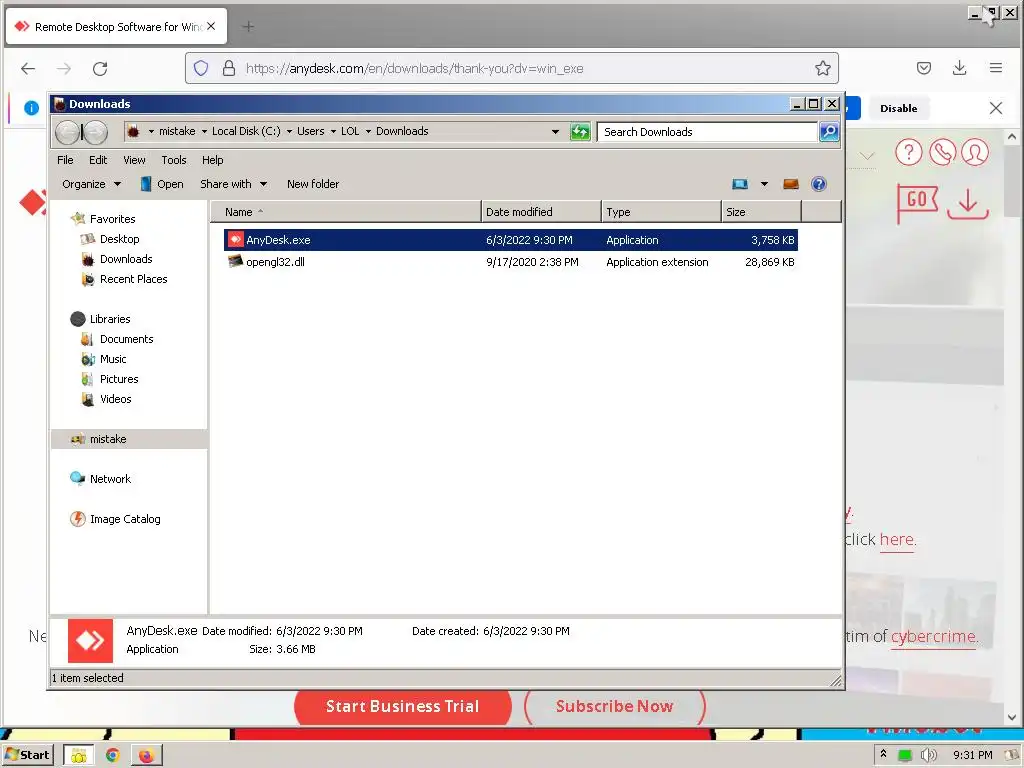Expand Local Disk (C:) breadcrumb arrow
The image size is (1024, 768).
coord(289,131)
